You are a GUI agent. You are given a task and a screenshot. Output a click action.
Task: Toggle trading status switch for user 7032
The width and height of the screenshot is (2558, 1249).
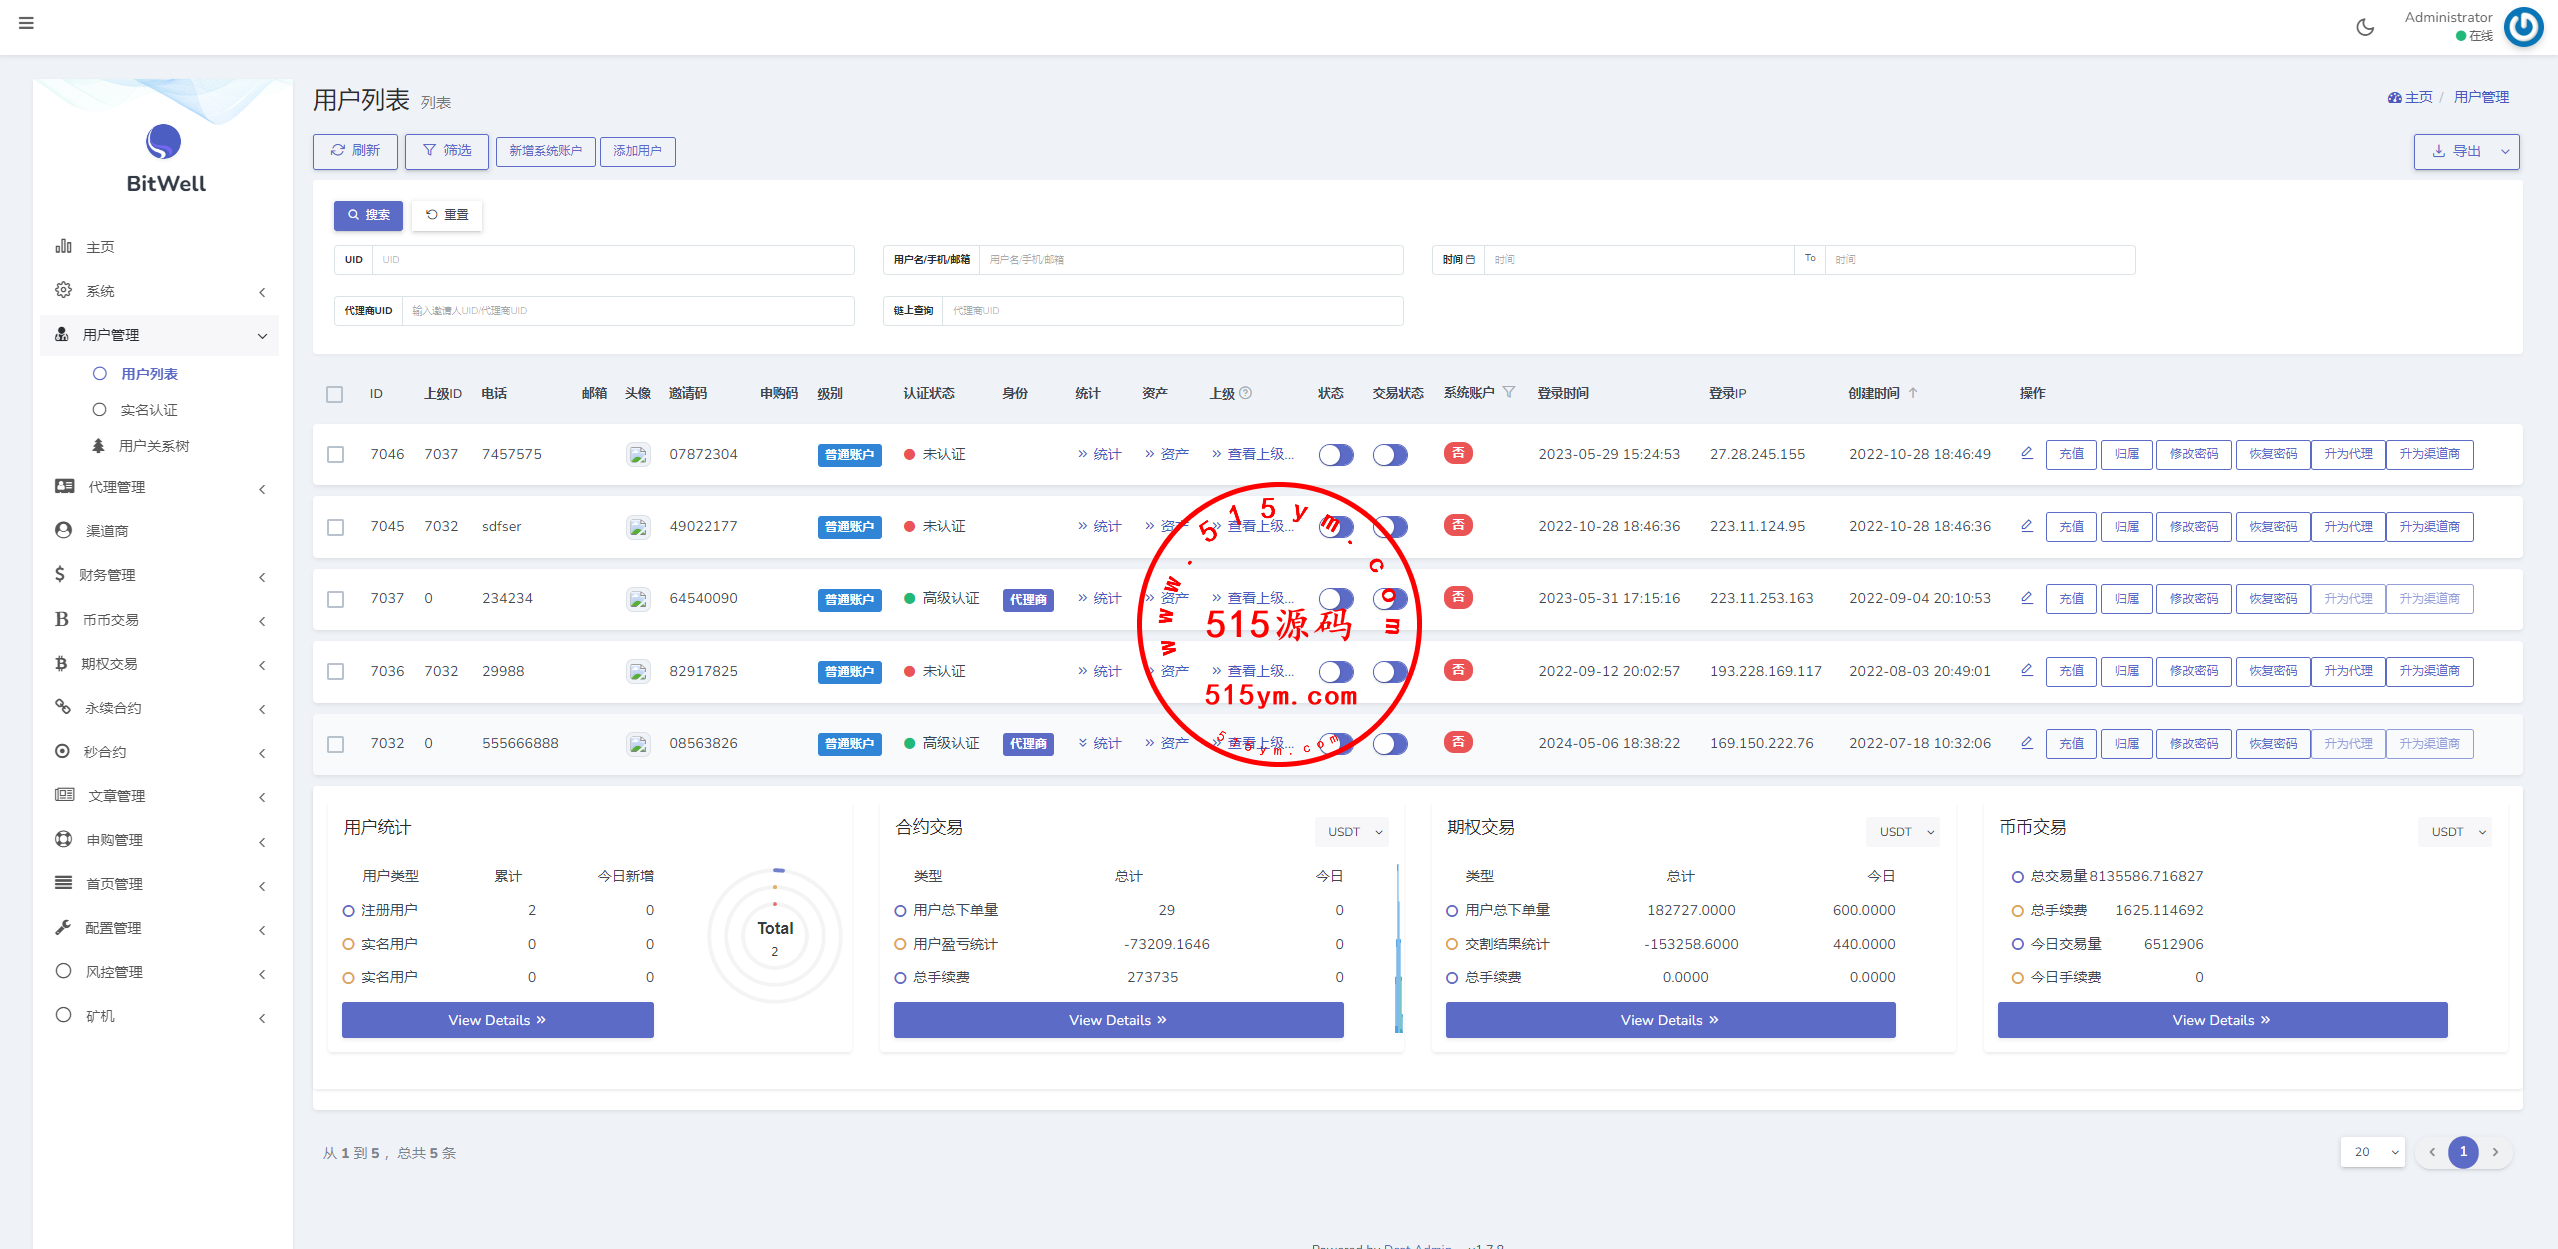tap(1389, 744)
